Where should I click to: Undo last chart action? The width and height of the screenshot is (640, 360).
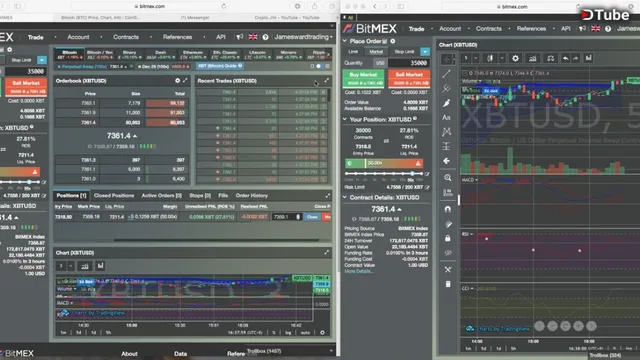(565, 58)
